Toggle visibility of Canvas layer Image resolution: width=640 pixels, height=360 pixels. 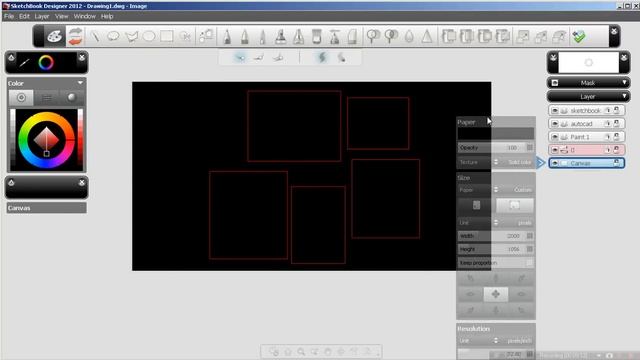(x=555, y=163)
